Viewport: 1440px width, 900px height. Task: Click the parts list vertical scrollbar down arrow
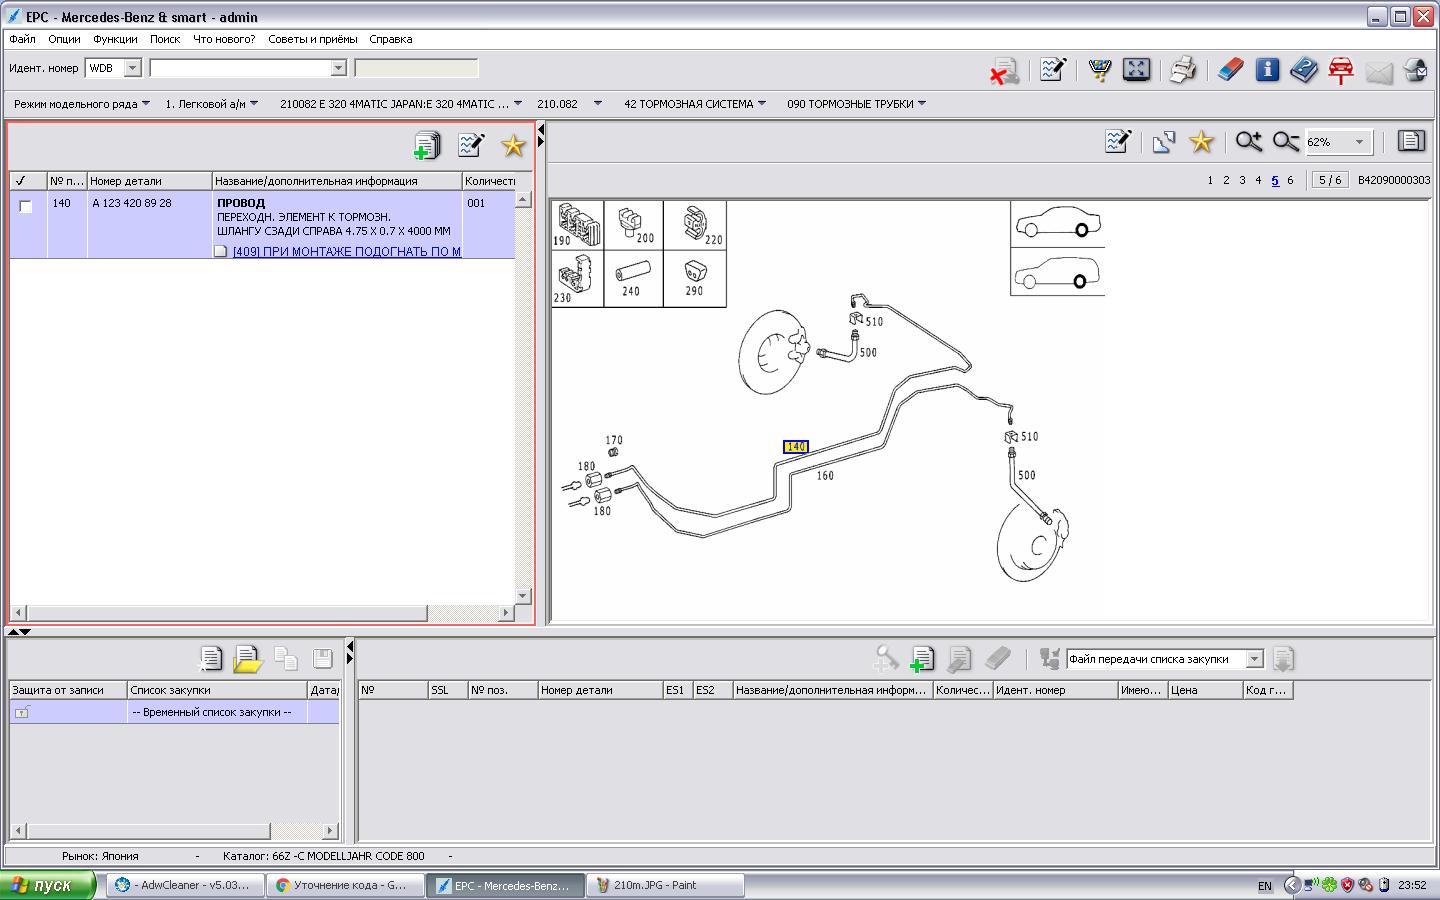[523, 595]
